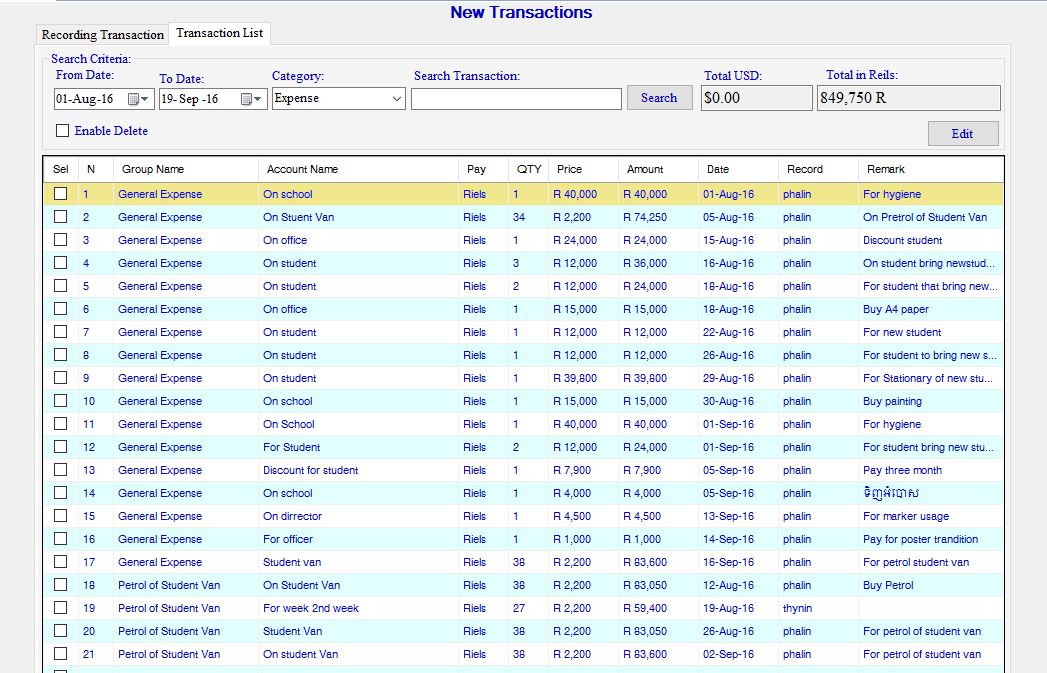Check the Sel checkbox on row 1

(59, 194)
